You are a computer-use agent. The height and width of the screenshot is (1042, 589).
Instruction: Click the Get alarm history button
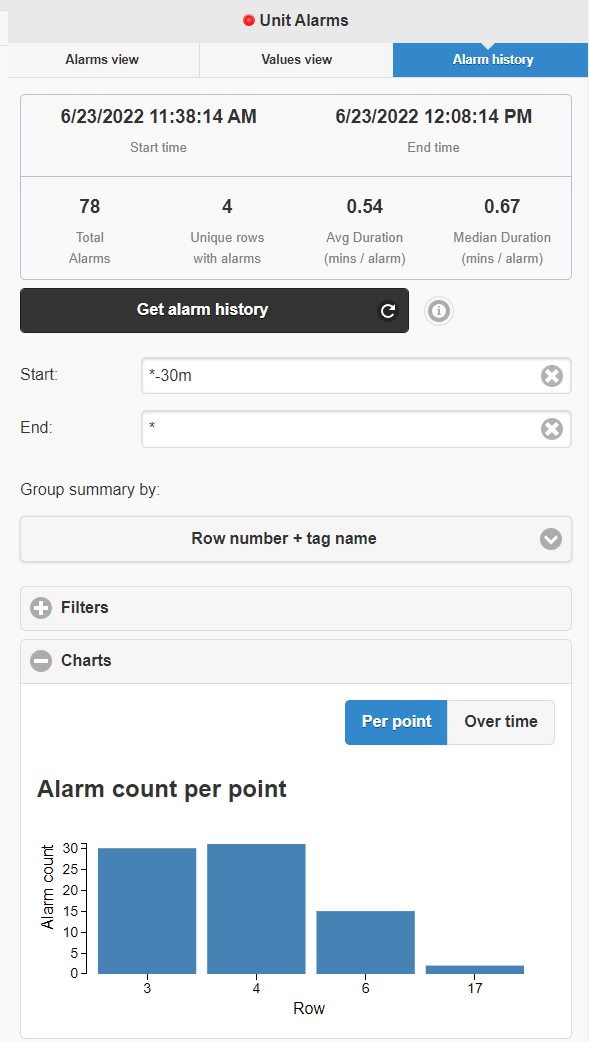pyautogui.click(x=214, y=310)
